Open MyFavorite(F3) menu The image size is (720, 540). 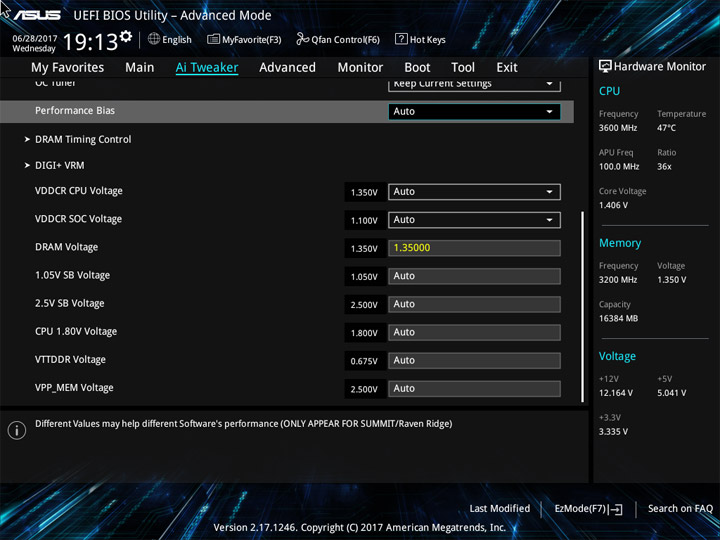tap(244, 39)
